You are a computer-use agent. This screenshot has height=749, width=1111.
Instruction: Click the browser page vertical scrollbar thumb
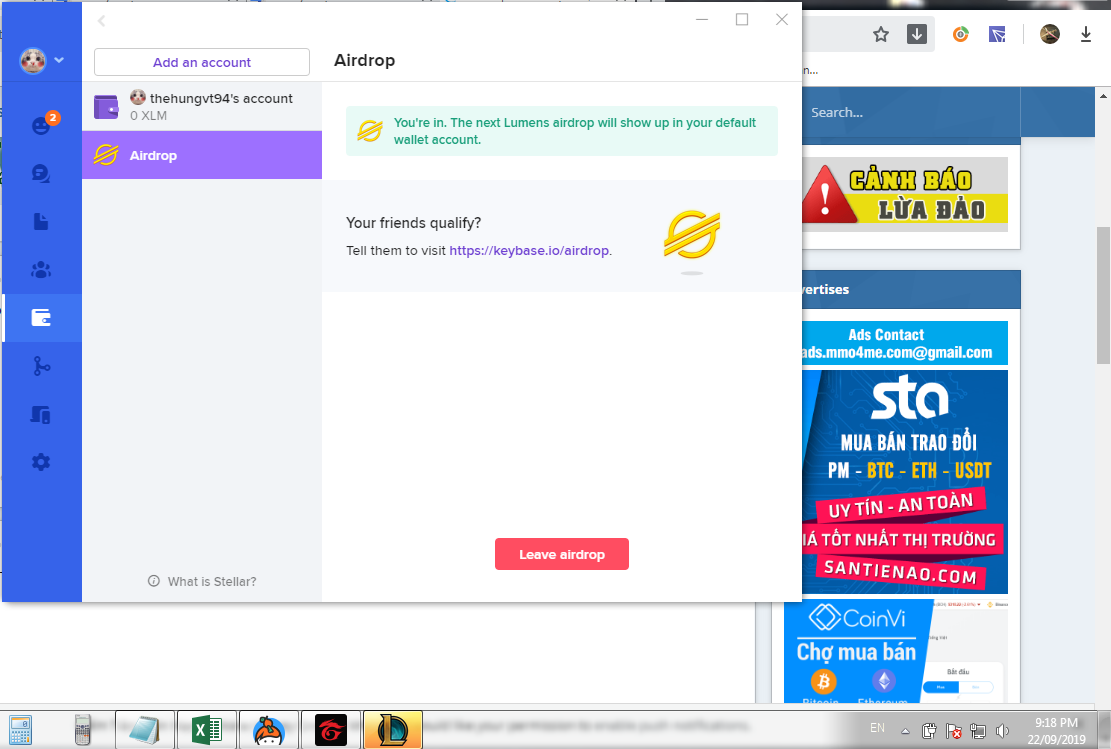pos(1103,295)
